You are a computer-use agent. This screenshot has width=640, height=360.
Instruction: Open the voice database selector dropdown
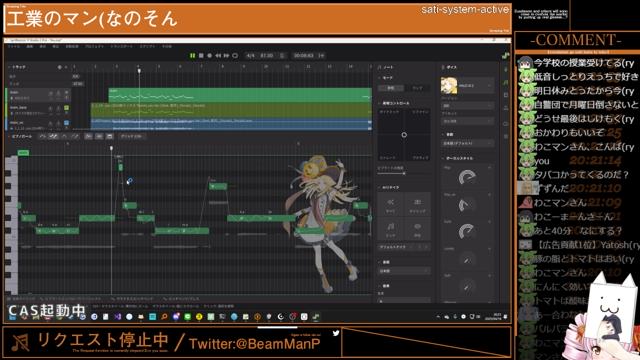click(476, 86)
